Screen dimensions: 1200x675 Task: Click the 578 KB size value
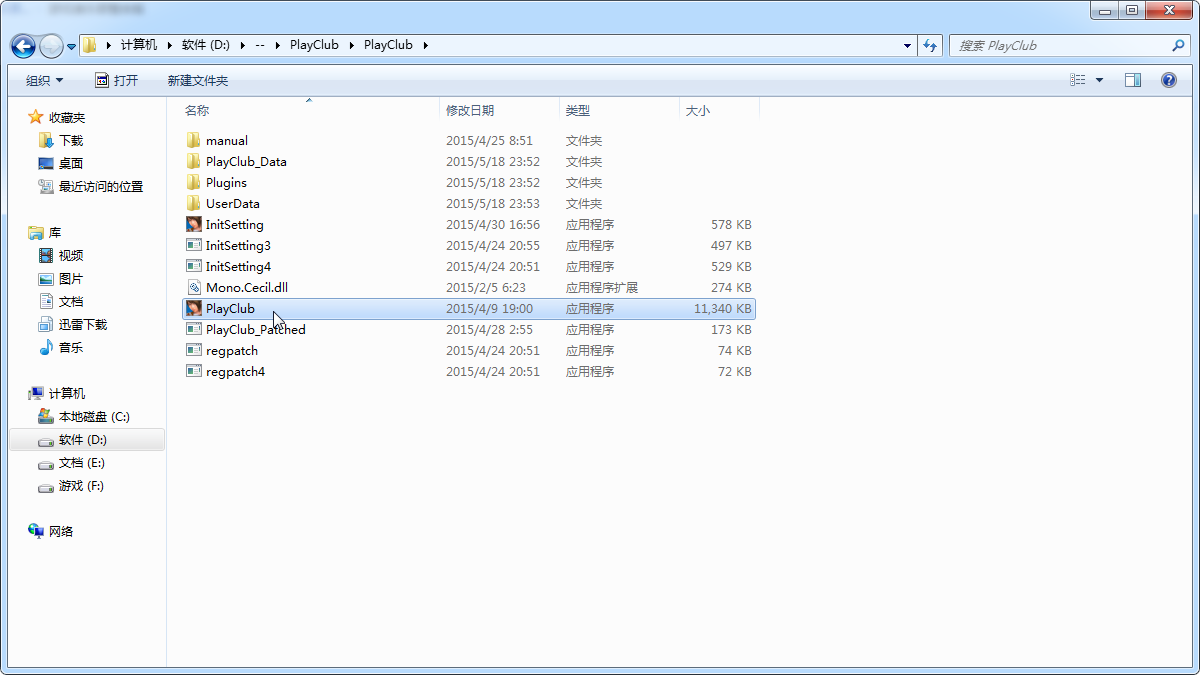[730, 225]
